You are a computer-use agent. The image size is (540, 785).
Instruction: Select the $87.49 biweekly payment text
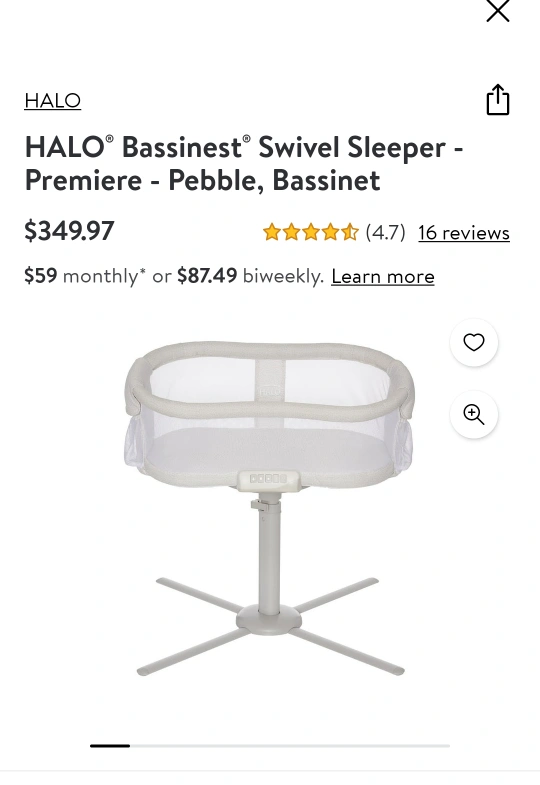(251, 276)
